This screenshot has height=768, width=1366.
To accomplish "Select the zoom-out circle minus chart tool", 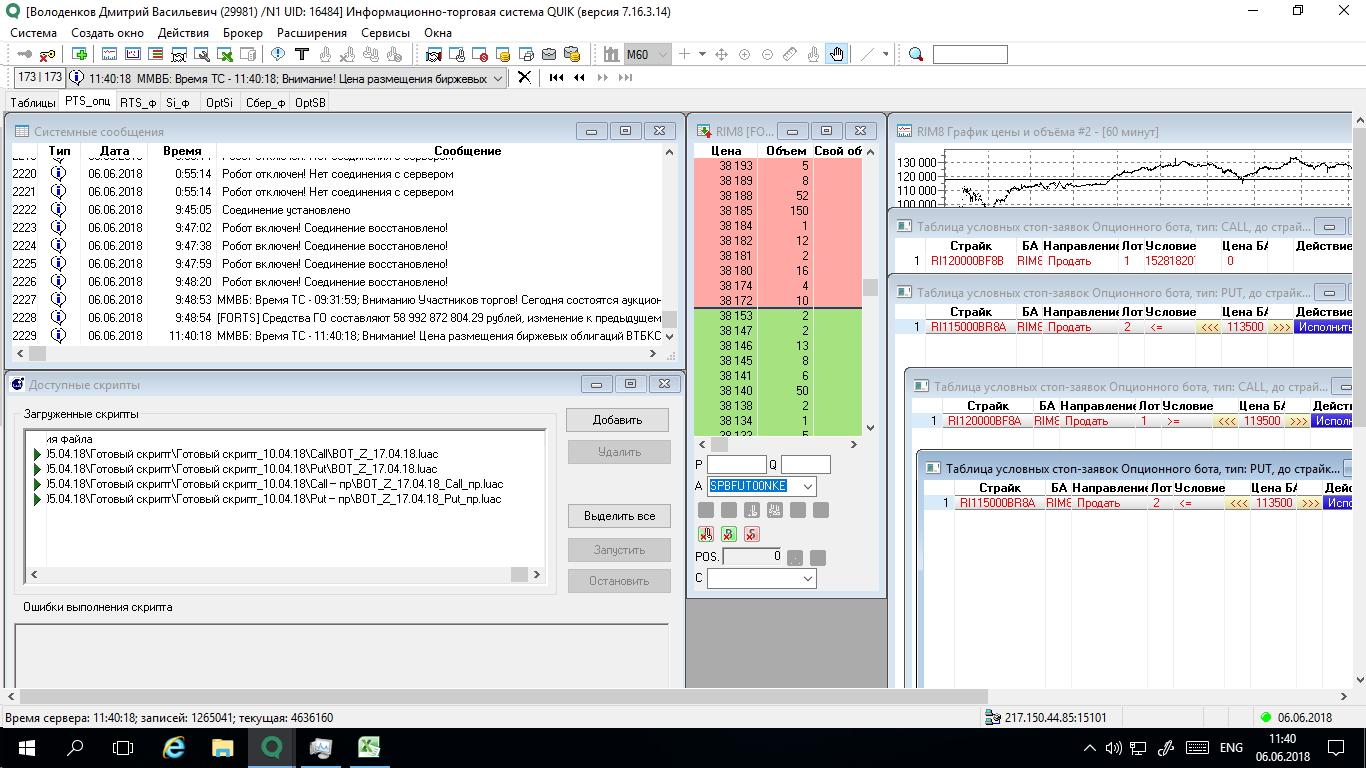I will pos(767,54).
